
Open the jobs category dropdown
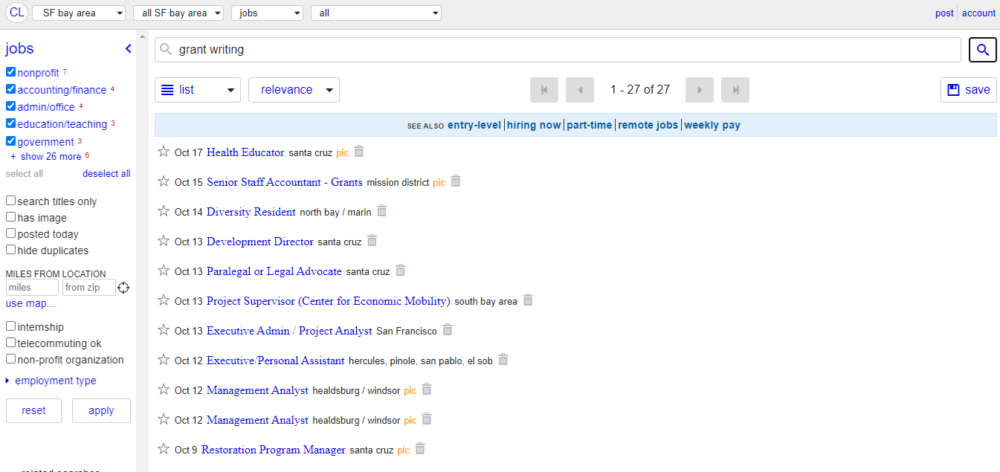268,13
